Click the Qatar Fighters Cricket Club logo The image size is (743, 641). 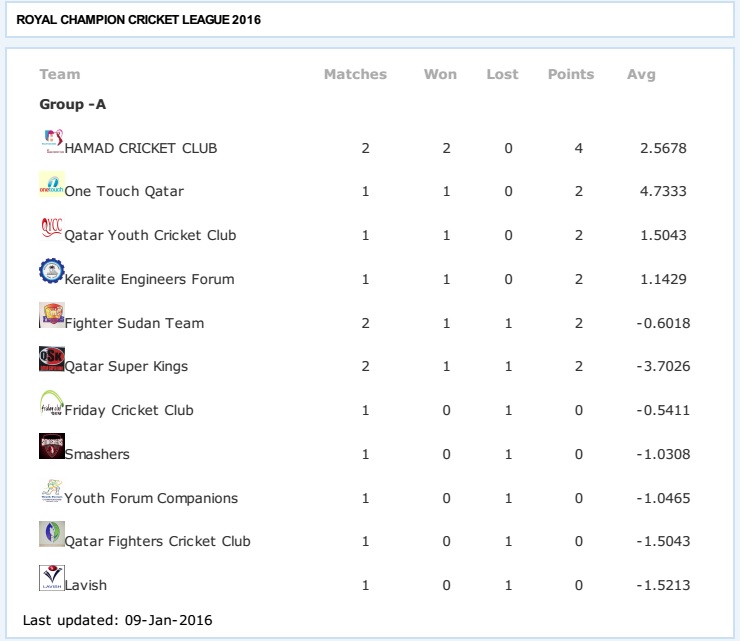coord(52,534)
